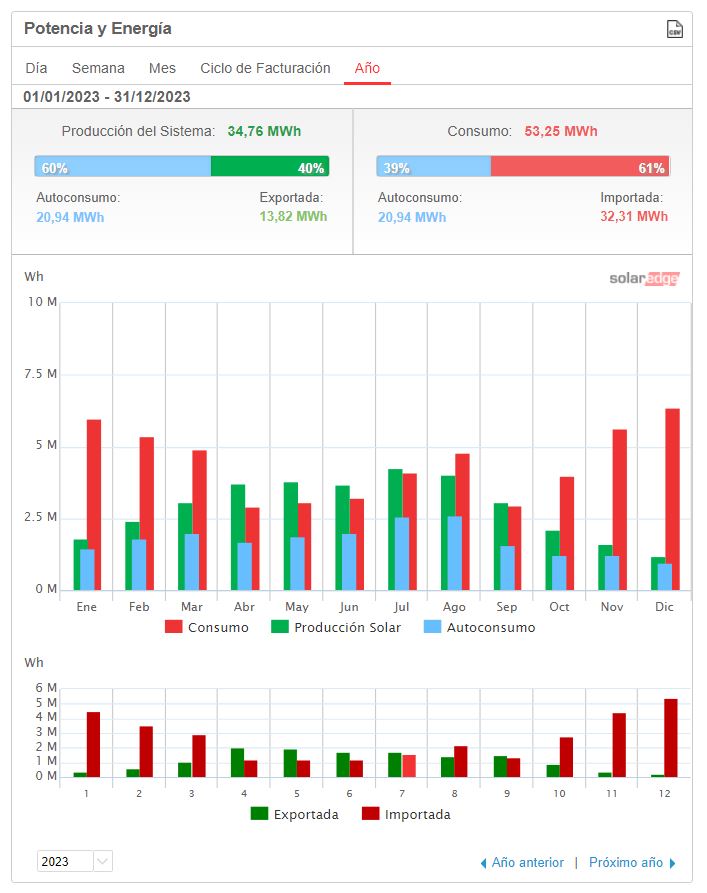Export data using the CSV file icon
Screen dimensions: 707x893
coord(675,29)
